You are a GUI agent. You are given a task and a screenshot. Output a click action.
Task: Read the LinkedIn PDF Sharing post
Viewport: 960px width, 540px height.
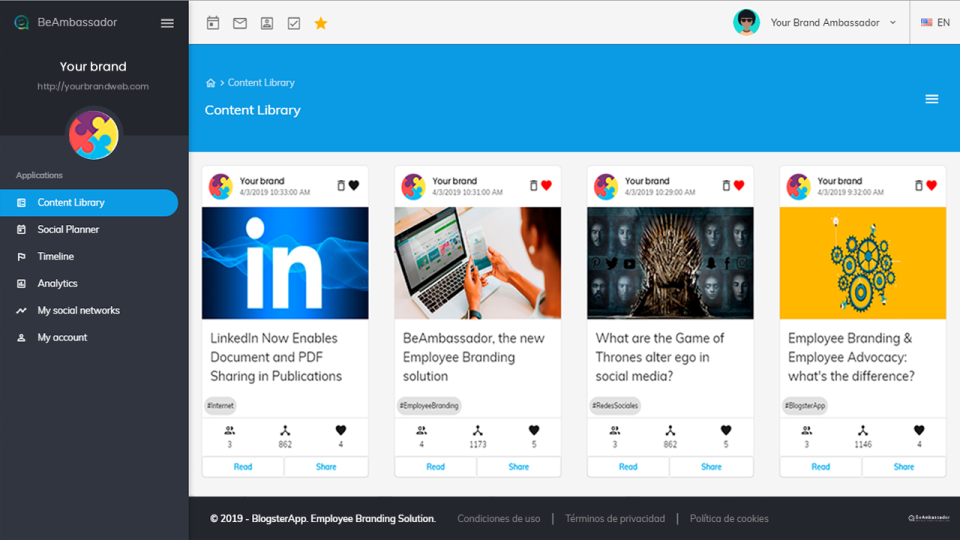[x=243, y=467]
